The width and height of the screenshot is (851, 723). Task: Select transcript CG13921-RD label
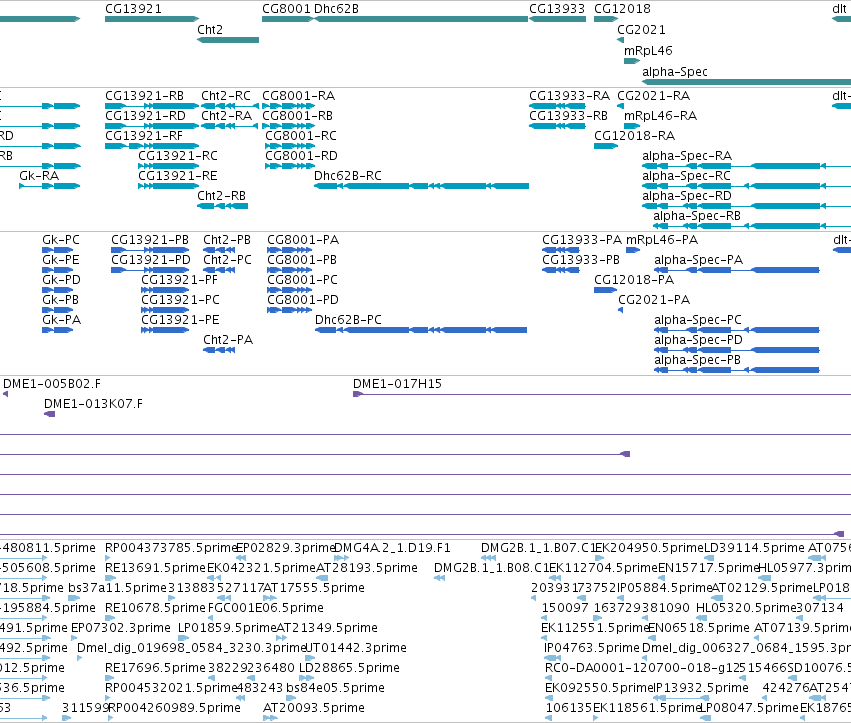point(145,116)
